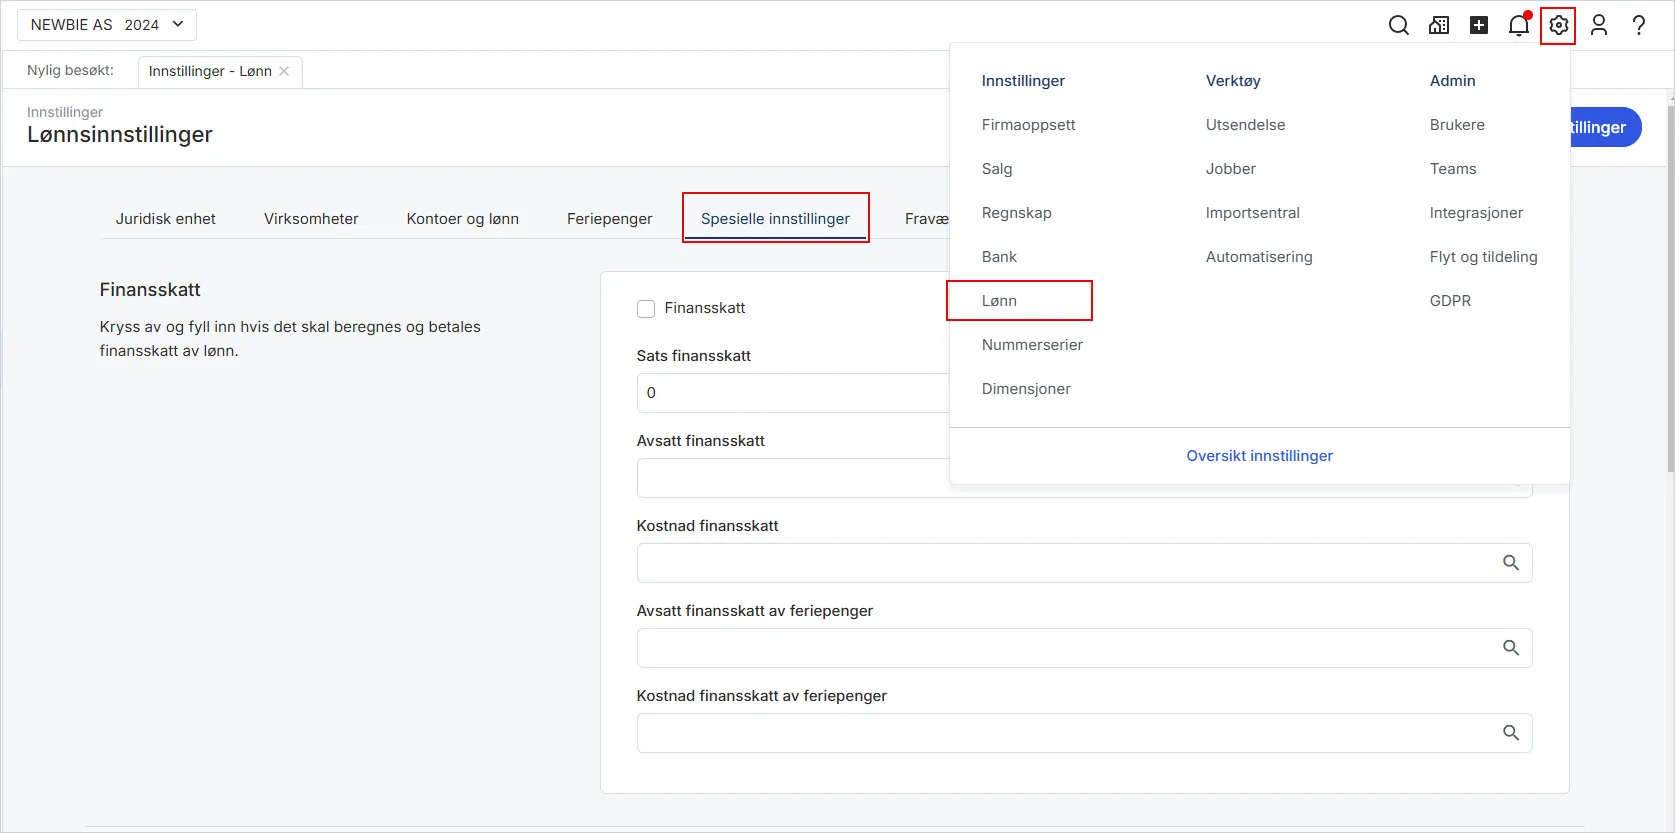Click the settings gear icon
Viewport: 1675px width, 833px height.
coord(1558,26)
